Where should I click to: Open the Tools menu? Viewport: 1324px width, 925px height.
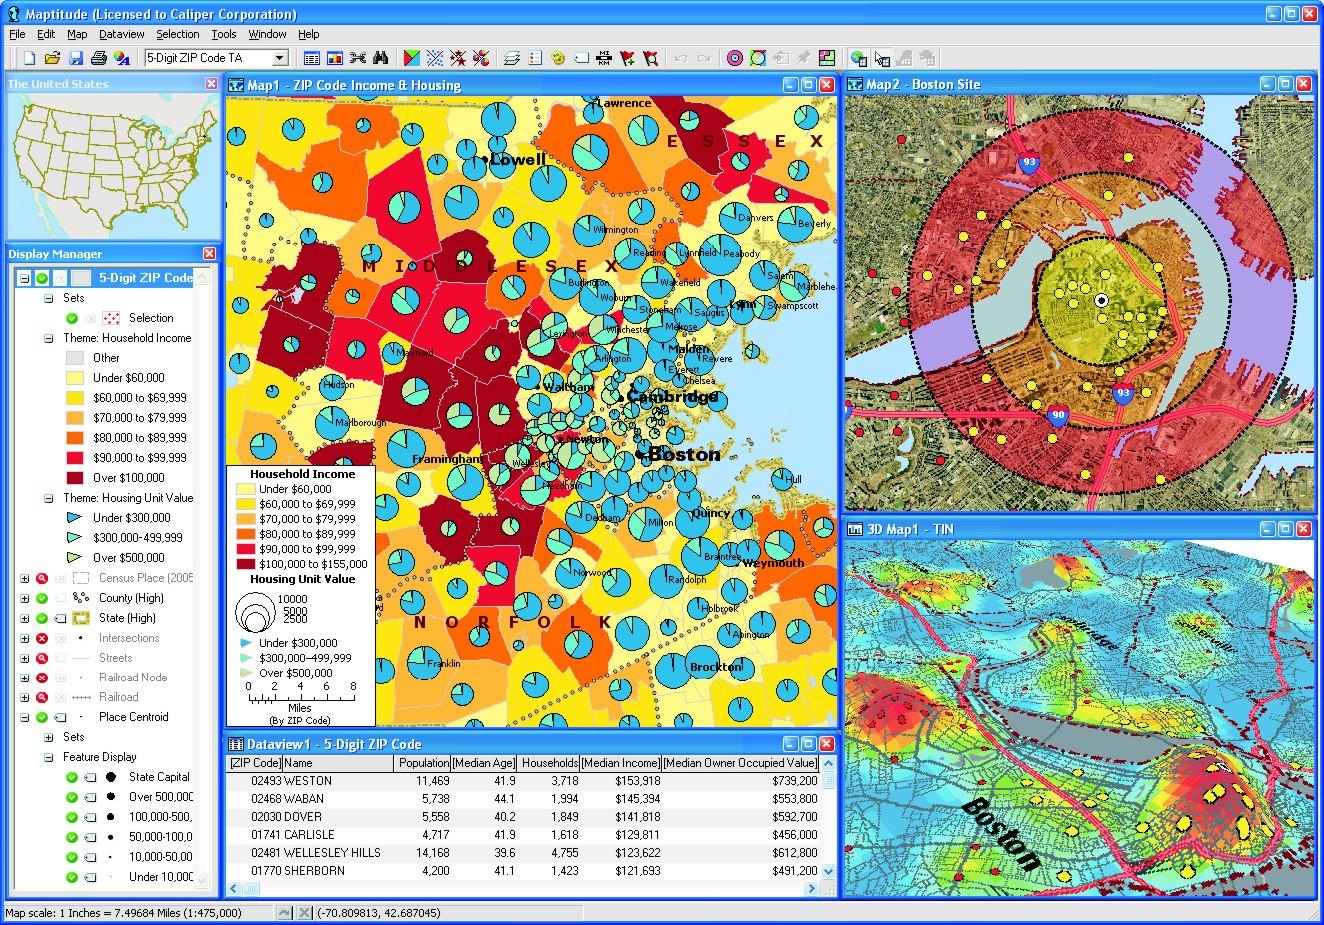[x=224, y=34]
